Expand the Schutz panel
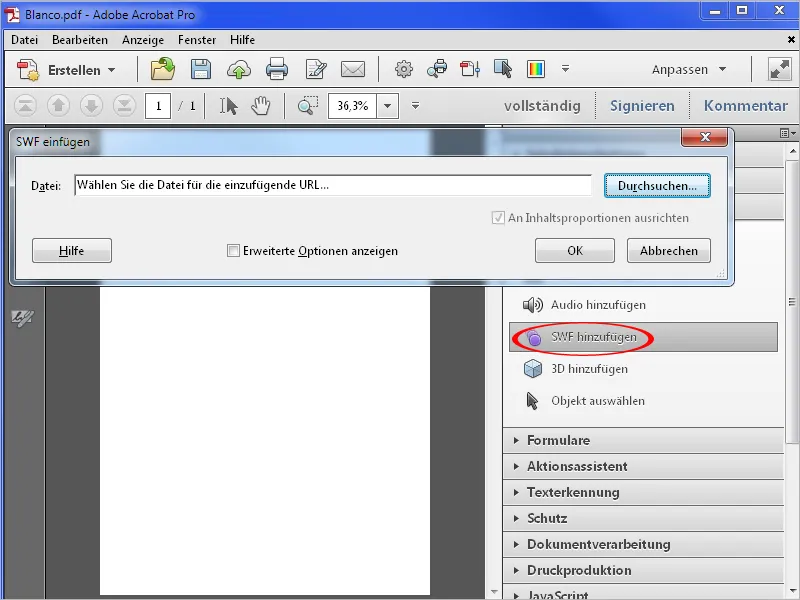800x600 pixels. 643,518
